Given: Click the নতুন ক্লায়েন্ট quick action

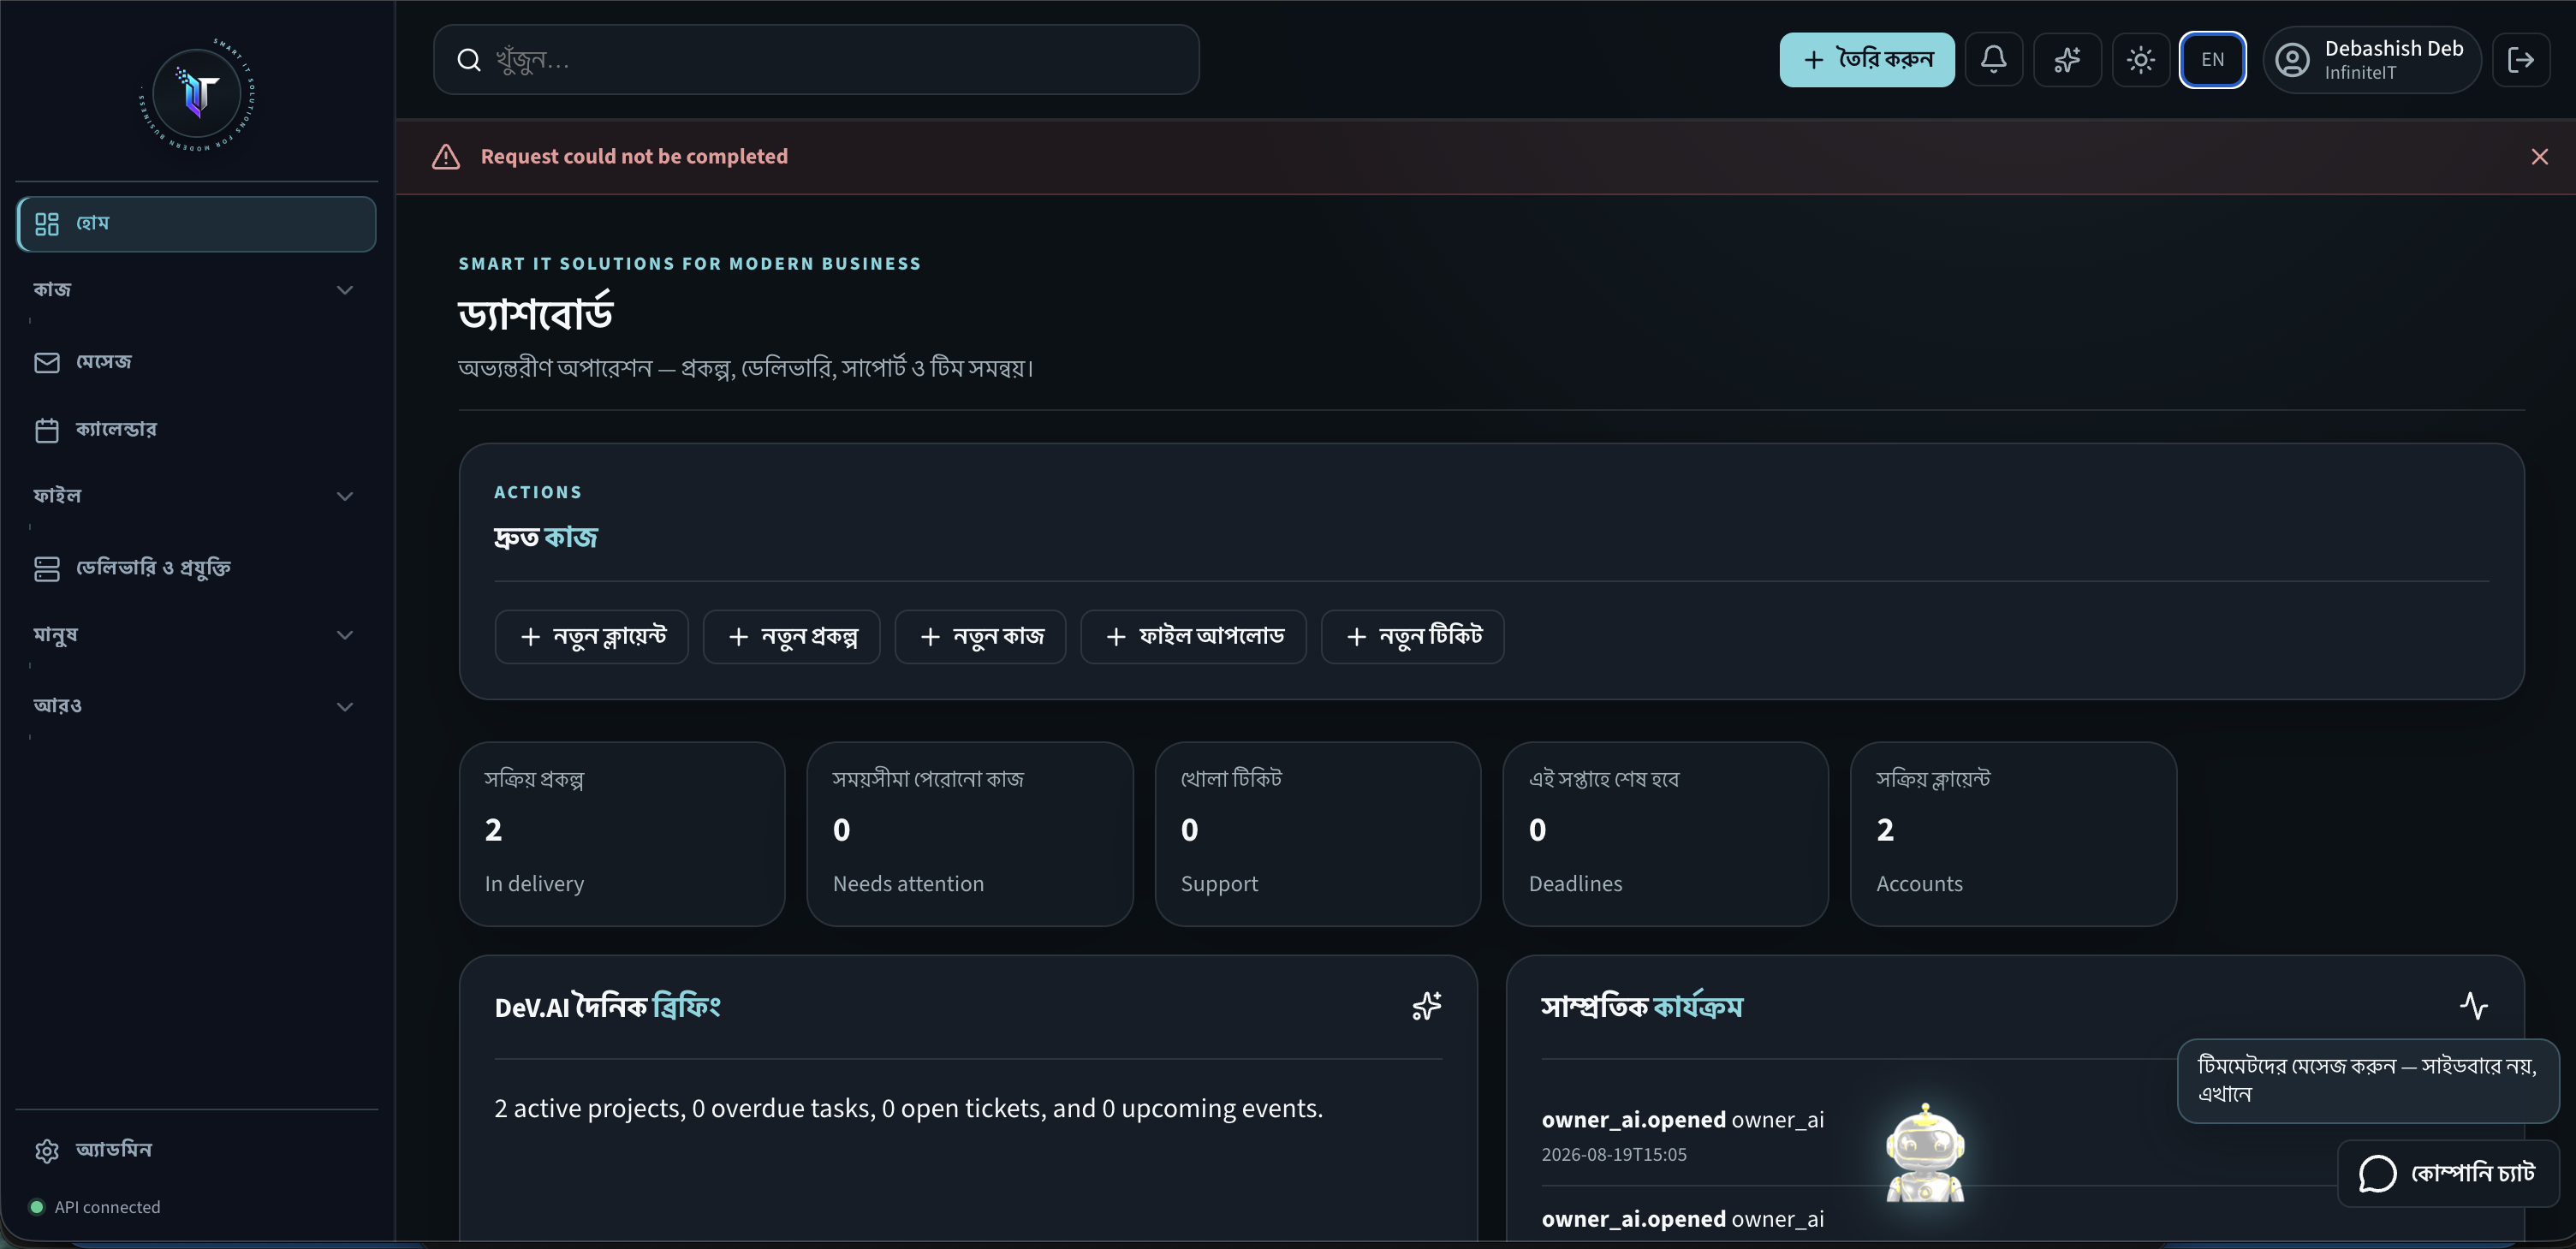Looking at the screenshot, I should click(x=591, y=637).
